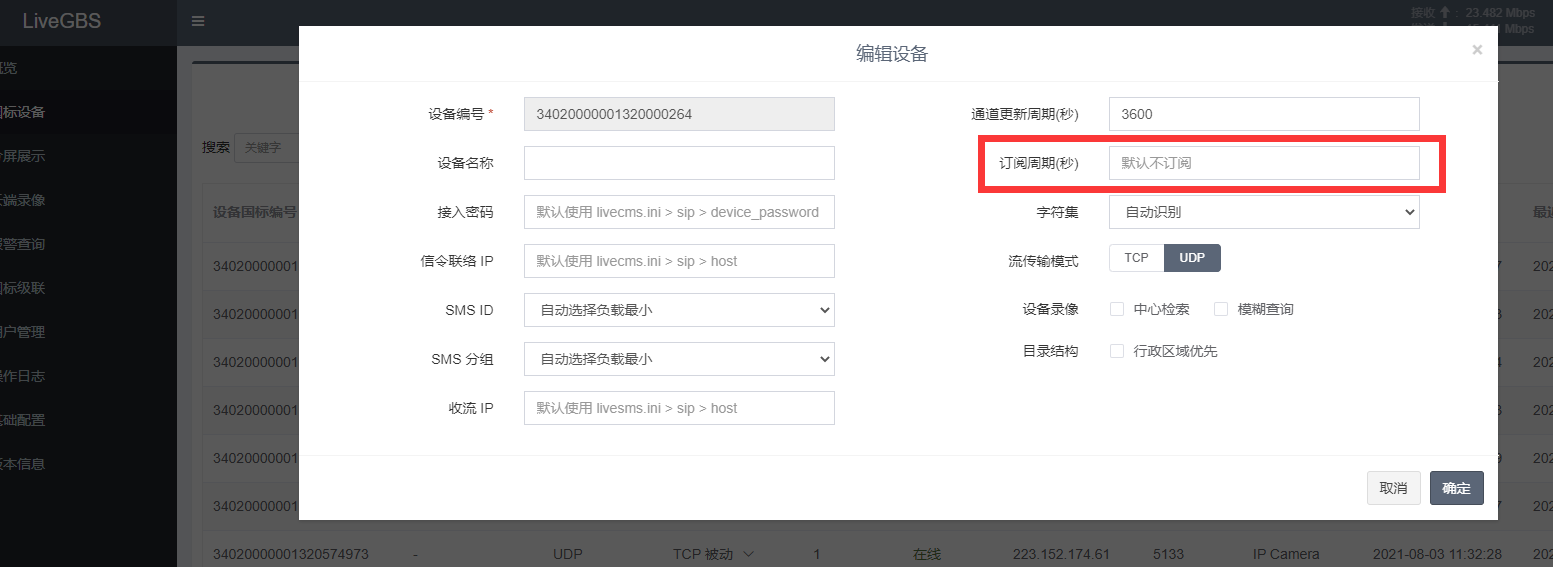This screenshot has width=1553, height=567.
Task: Open 版本信息 in the sidebar
Action: (x=88, y=464)
